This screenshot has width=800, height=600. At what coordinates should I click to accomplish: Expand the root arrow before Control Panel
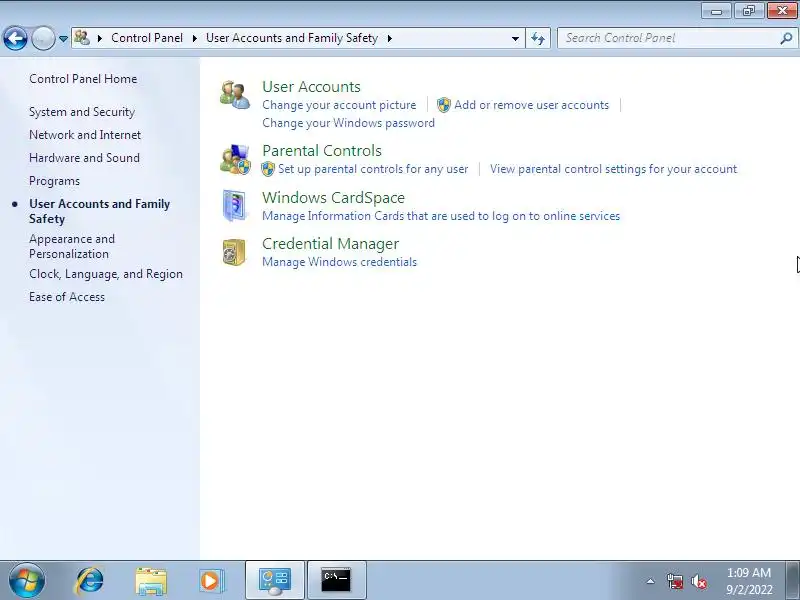[99, 38]
